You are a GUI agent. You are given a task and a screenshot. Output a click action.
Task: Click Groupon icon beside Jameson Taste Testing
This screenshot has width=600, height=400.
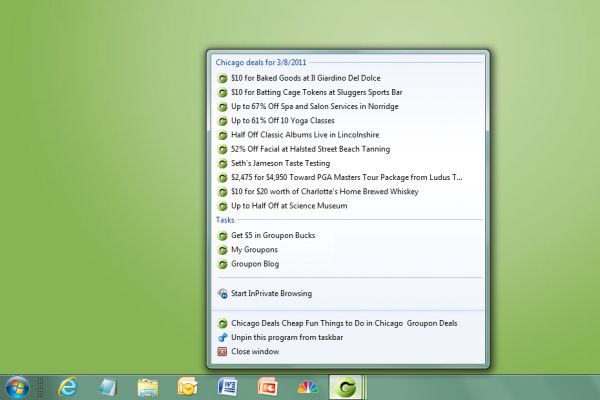(x=222, y=163)
